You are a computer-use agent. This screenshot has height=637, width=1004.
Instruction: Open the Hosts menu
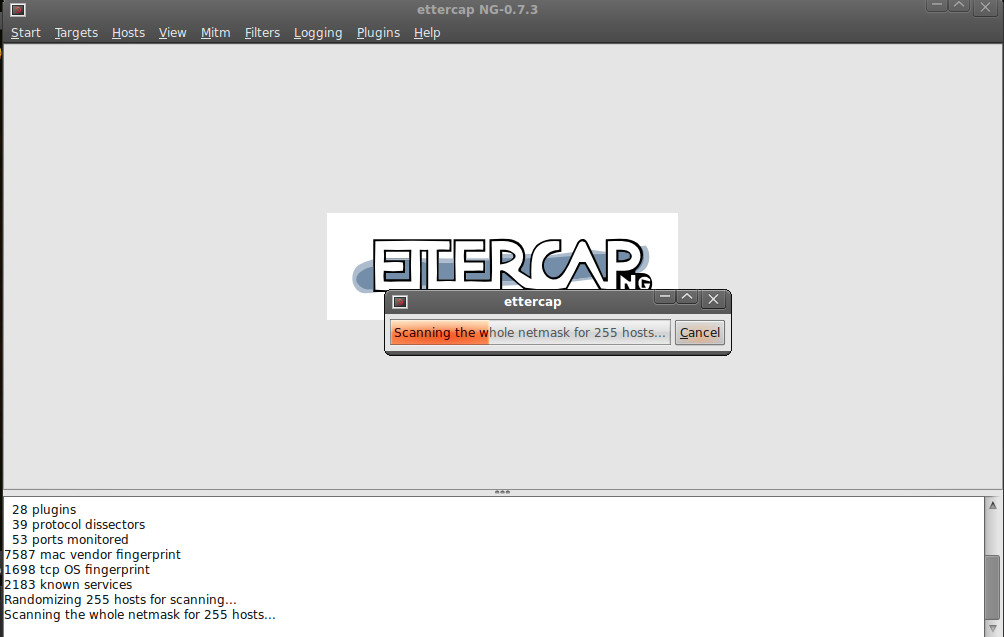click(128, 33)
